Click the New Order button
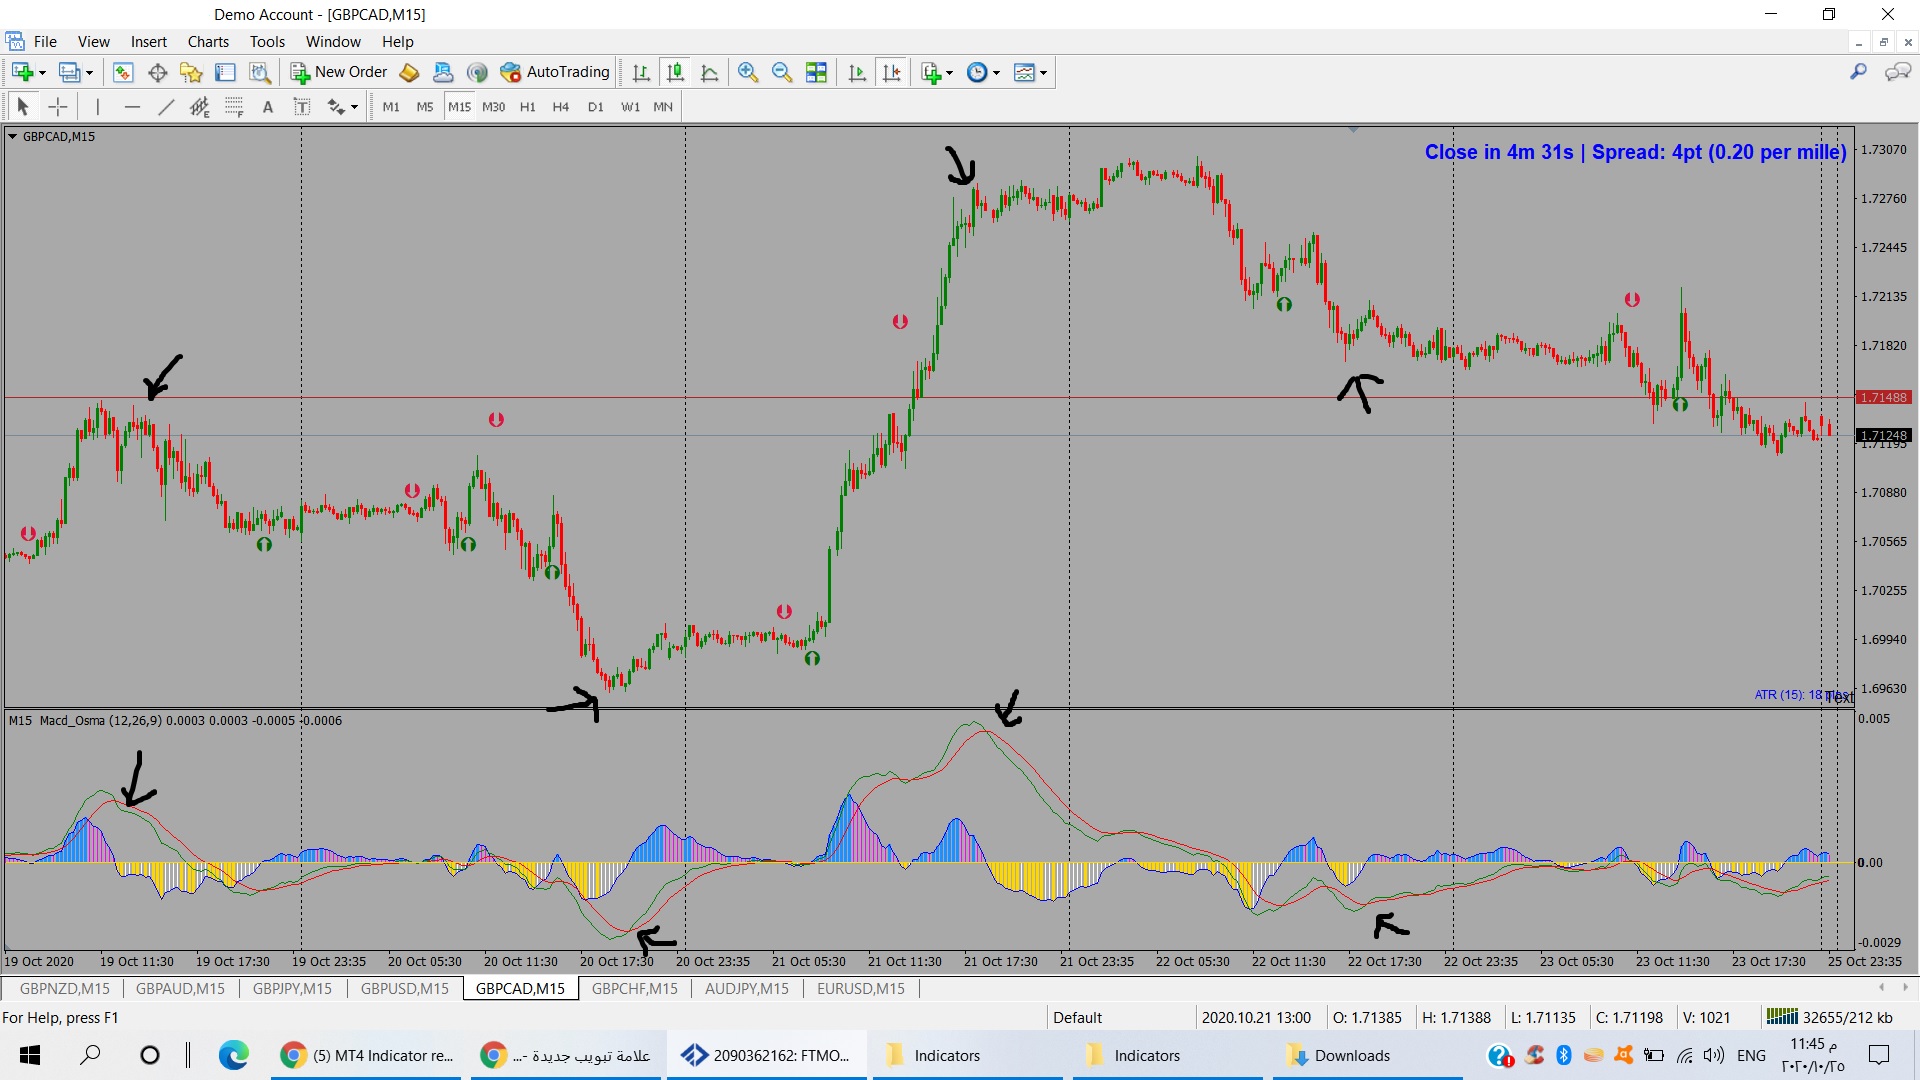Screen dimensions: 1920x1080 tap(339, 72)
